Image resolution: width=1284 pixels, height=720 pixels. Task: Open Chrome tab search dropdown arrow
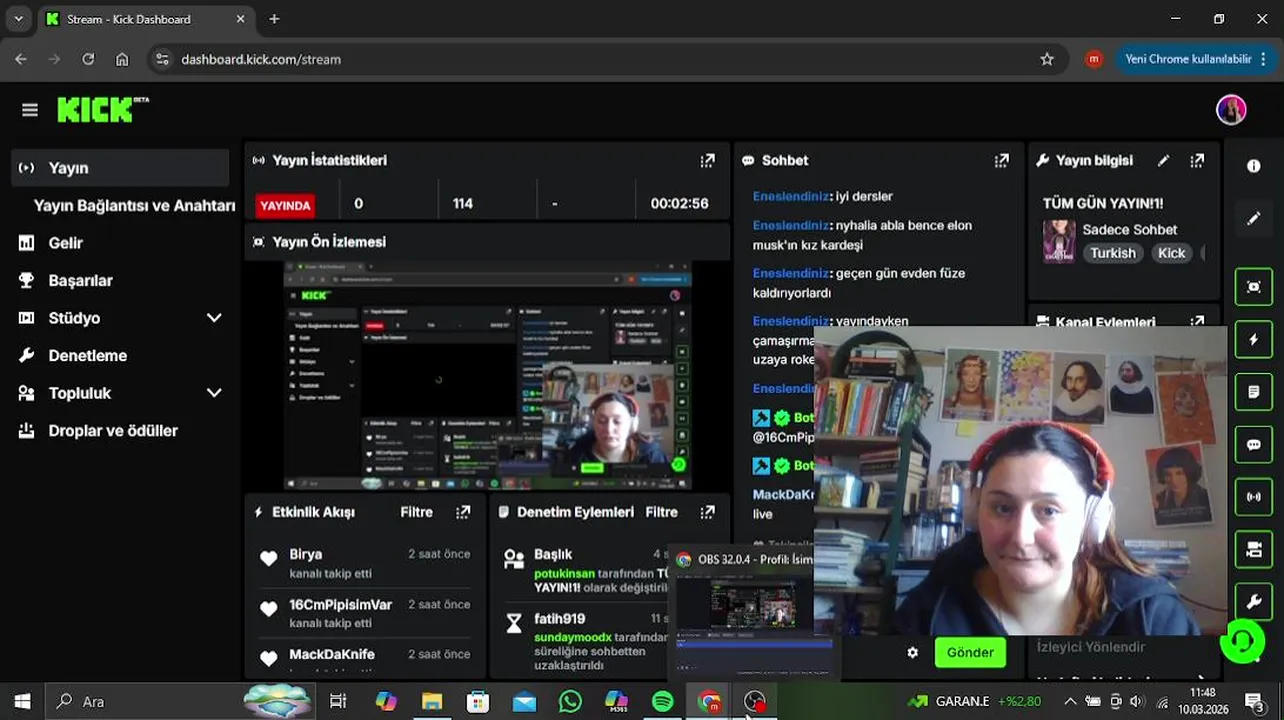pos(19,19)
